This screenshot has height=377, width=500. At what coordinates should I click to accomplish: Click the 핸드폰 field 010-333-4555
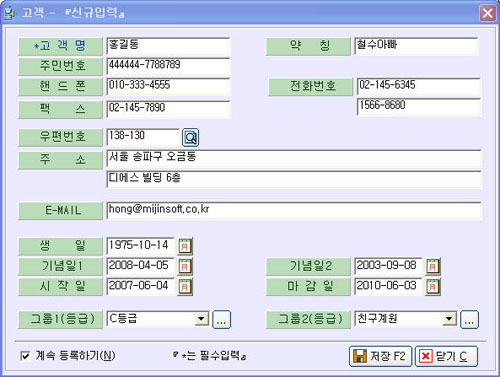coord(168,86)
